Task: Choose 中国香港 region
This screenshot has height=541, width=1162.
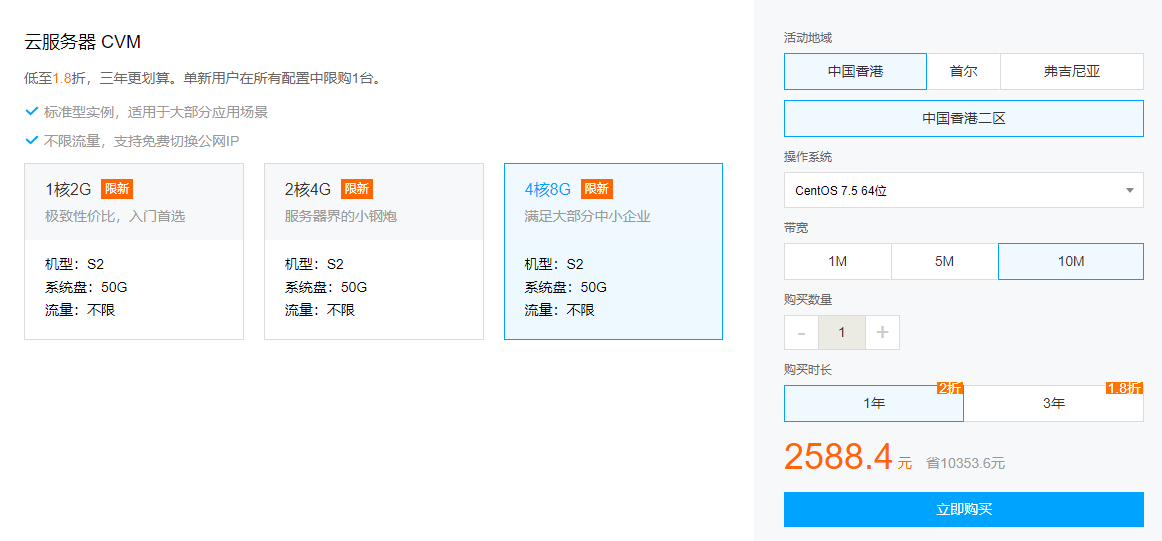Action: 855,72
